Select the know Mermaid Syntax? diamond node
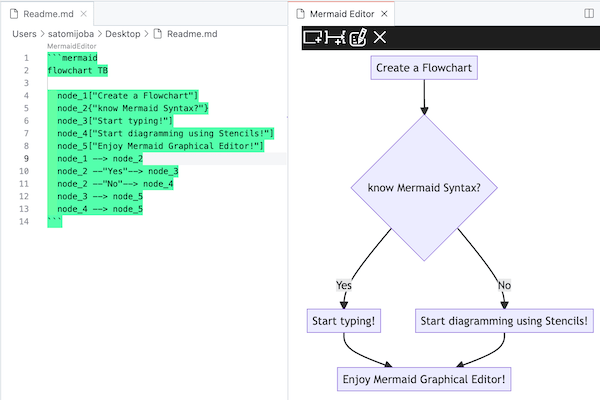The height and width of the screenshot is (400, 600). [x=424, y=188]
